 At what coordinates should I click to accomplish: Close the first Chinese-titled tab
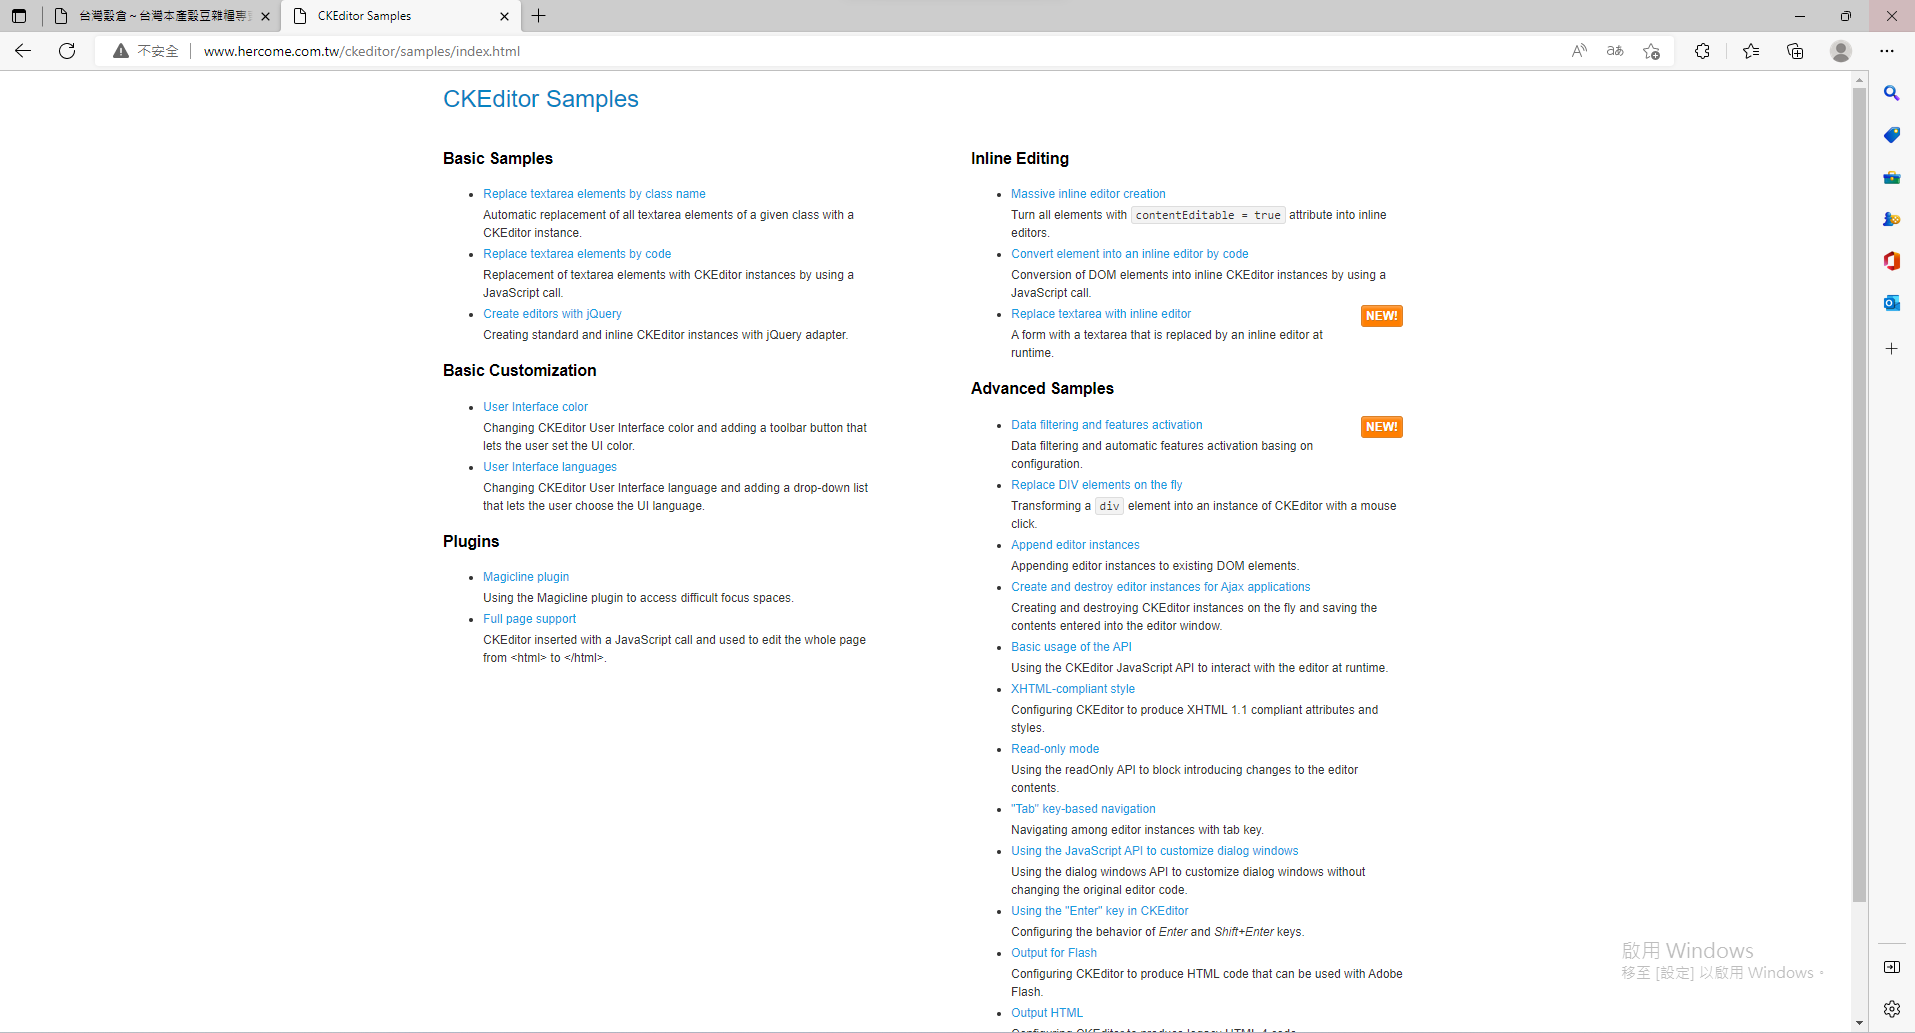pyautogui.click(x=265, y=16)
